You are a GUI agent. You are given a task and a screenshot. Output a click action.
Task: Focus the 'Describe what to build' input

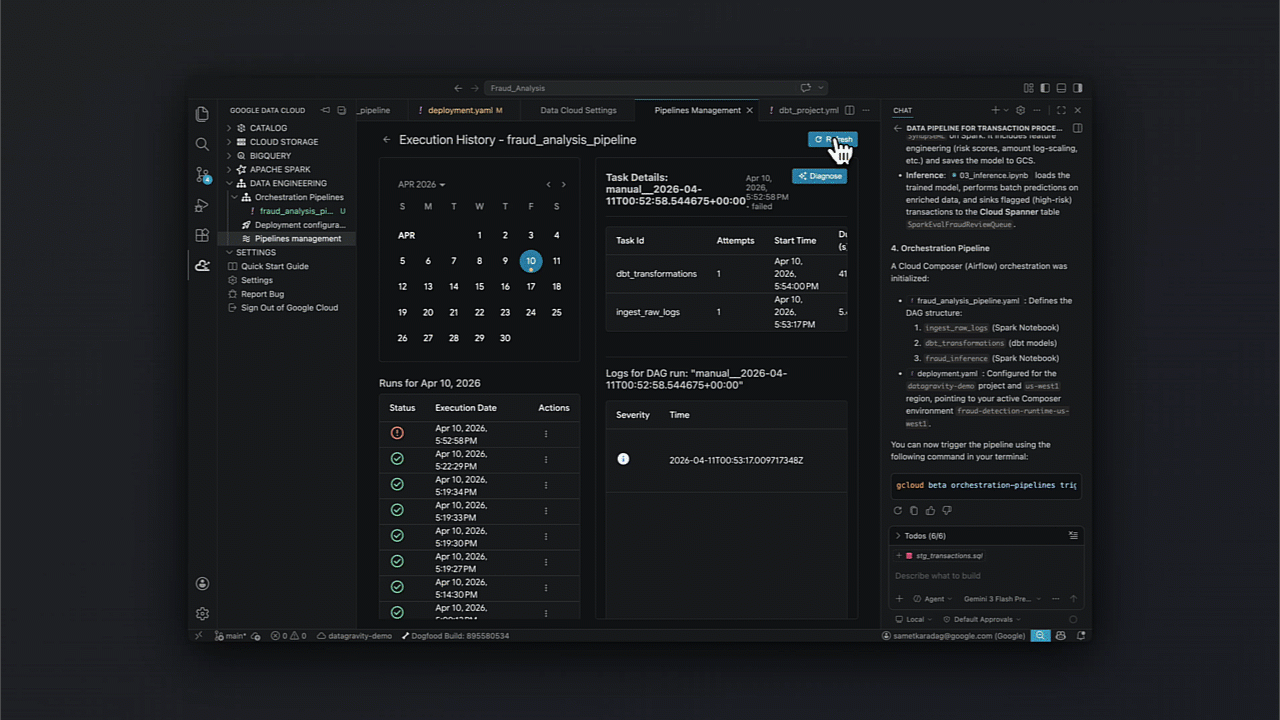(x=985, y=576)
